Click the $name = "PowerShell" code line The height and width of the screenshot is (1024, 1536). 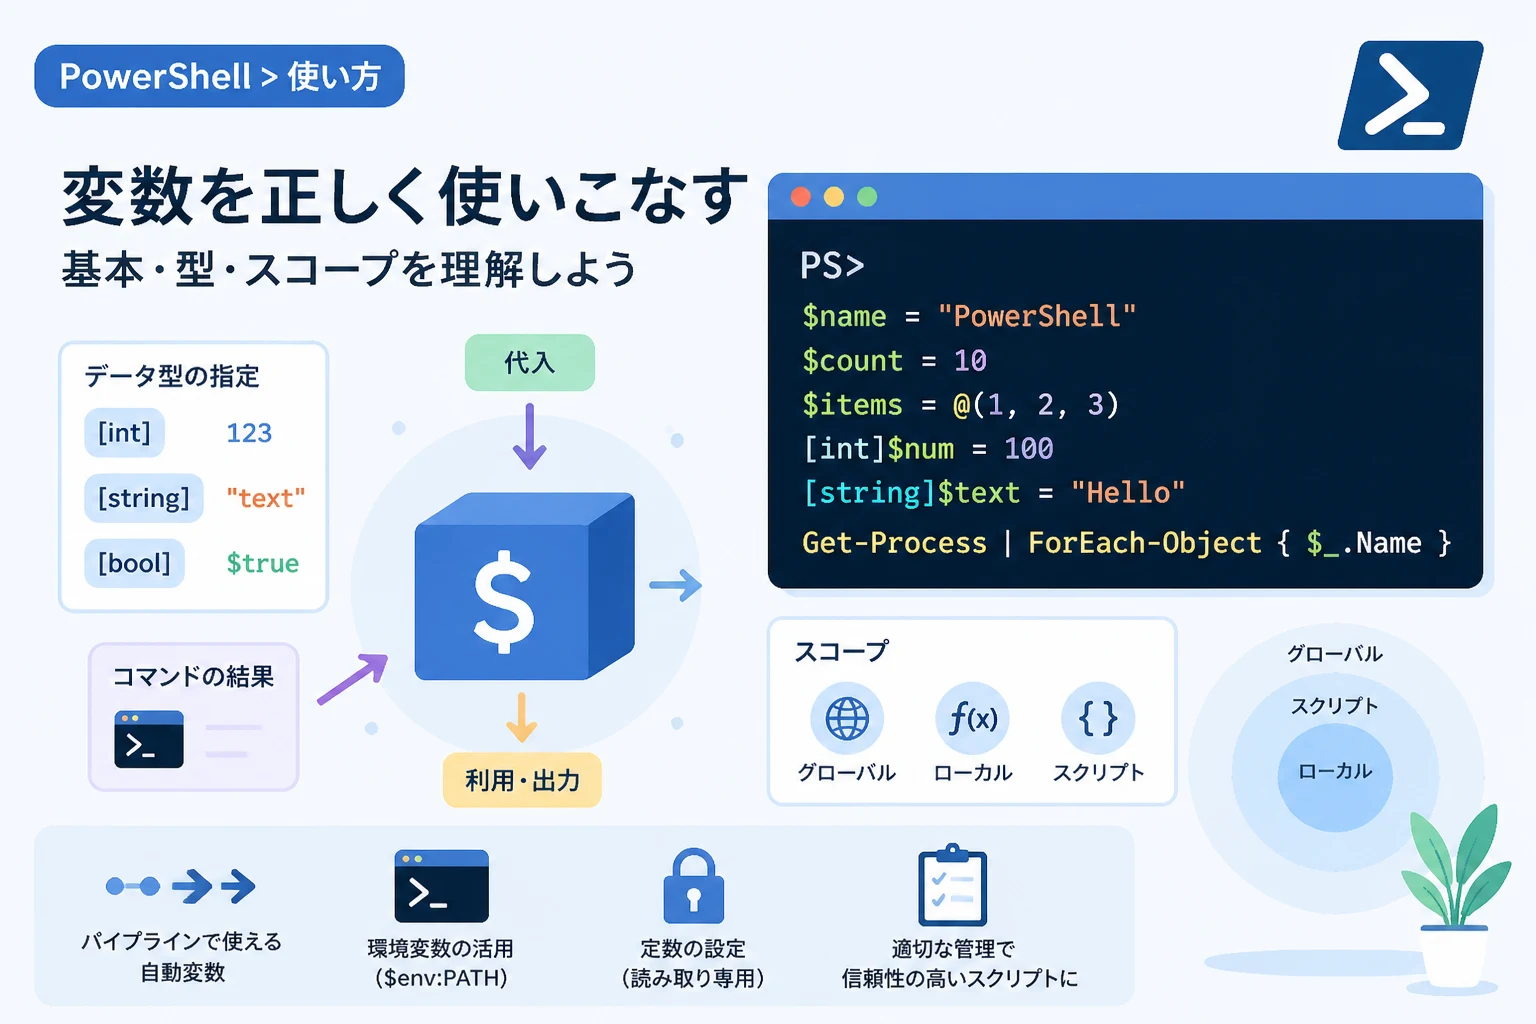click(x=969, y=316)
